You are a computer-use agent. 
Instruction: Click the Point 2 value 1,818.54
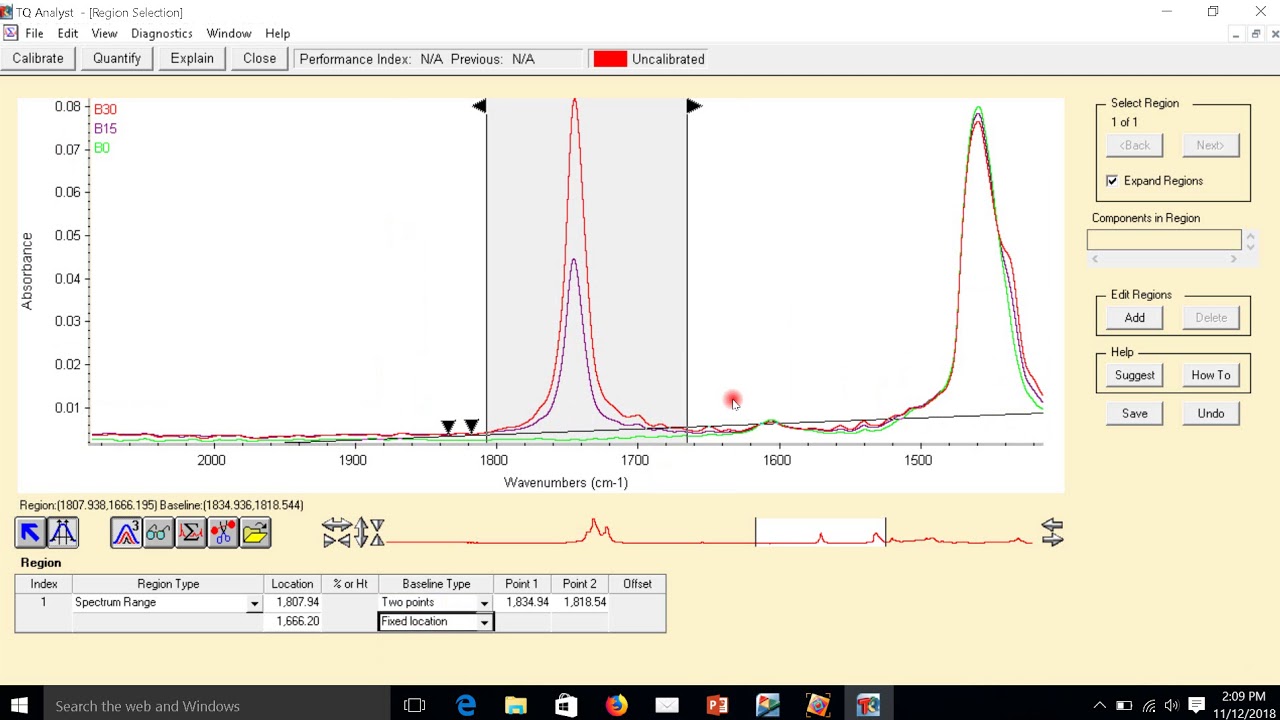tap(579, 602)
